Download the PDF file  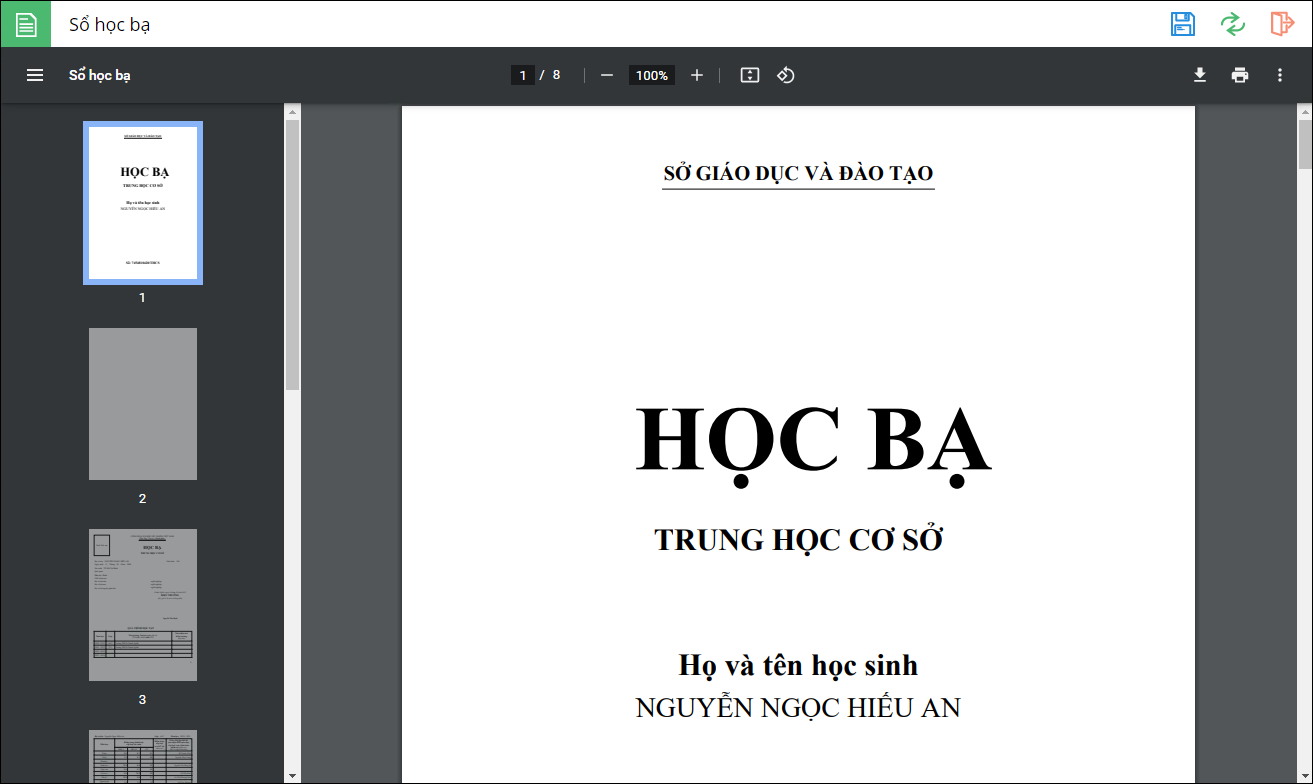click(1200, 75)
